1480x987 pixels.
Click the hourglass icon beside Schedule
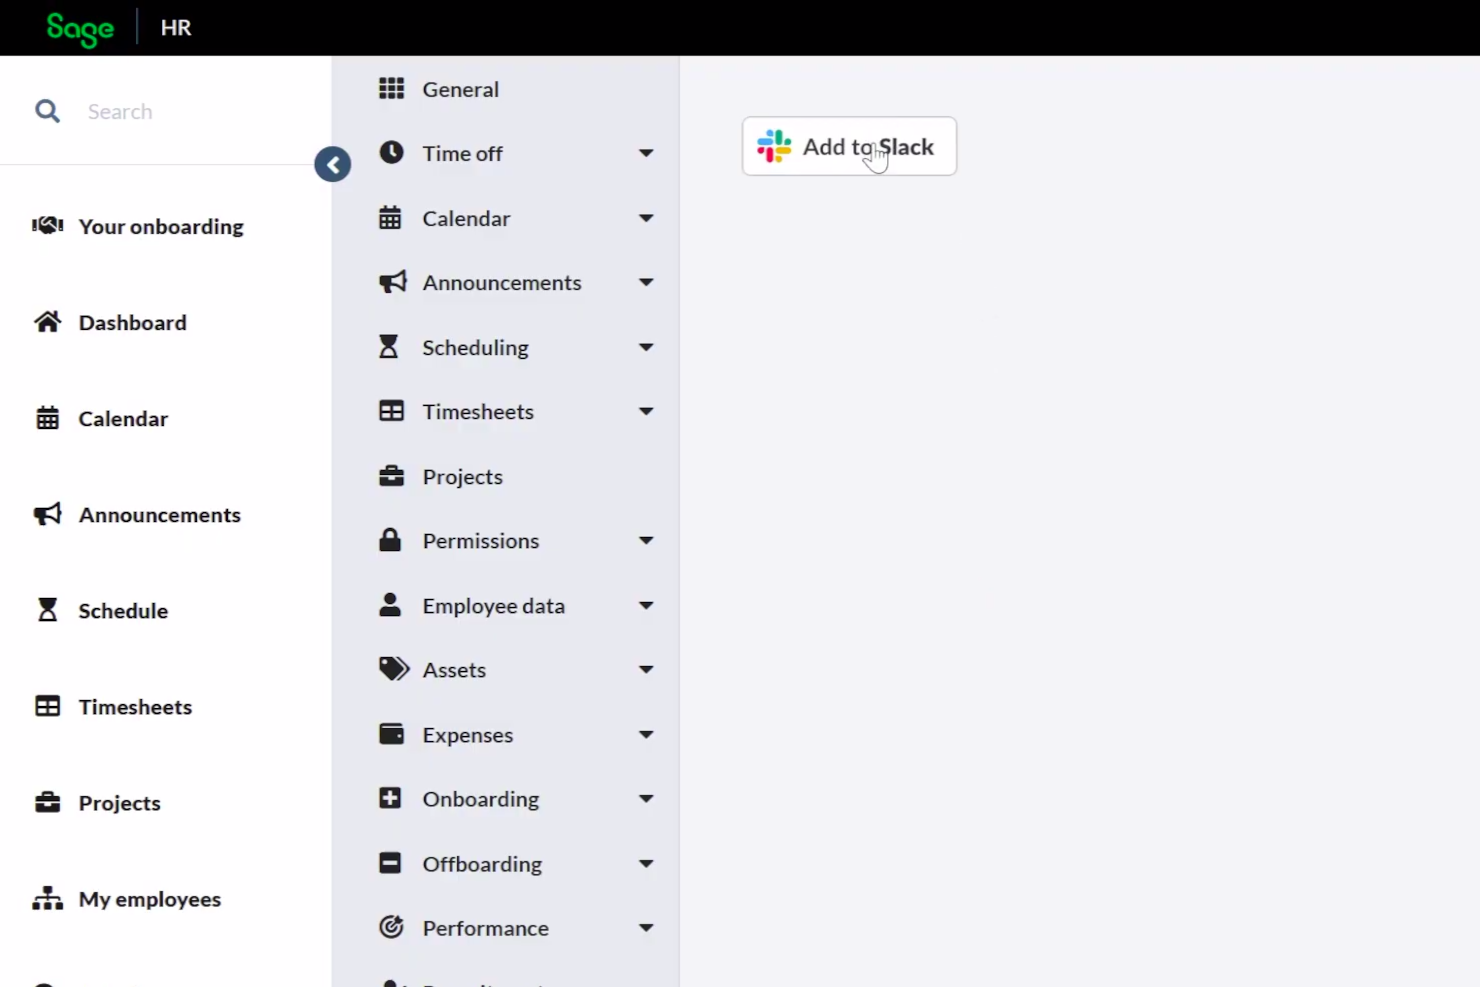(47, 610)
